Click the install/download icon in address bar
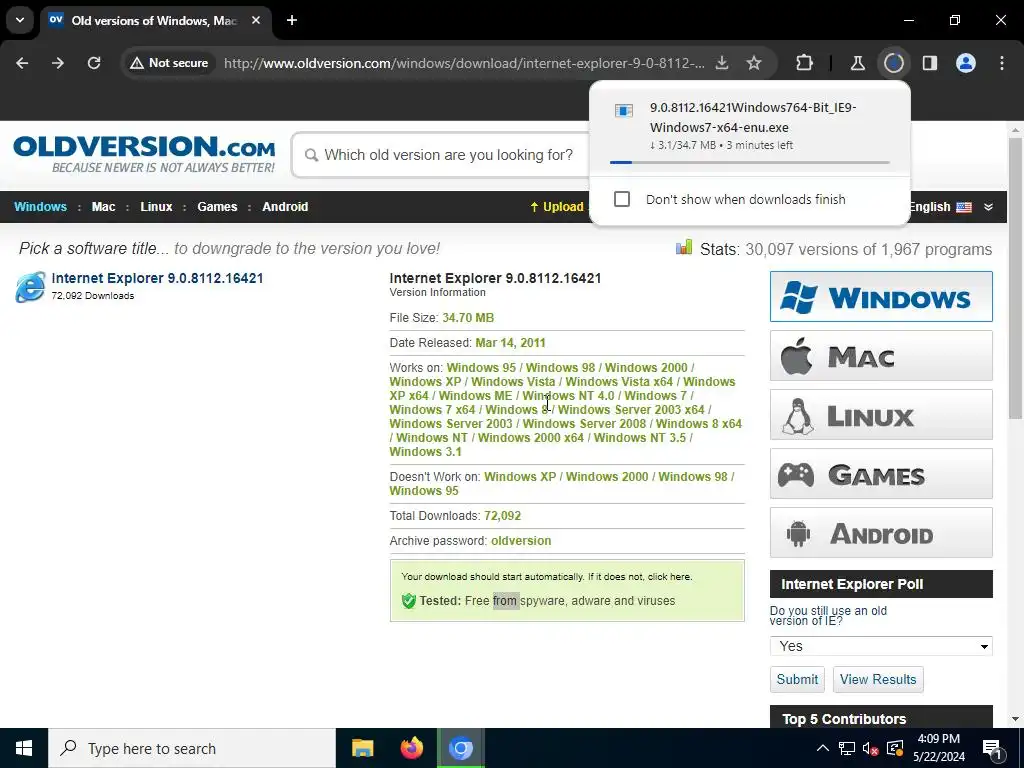 722,63
